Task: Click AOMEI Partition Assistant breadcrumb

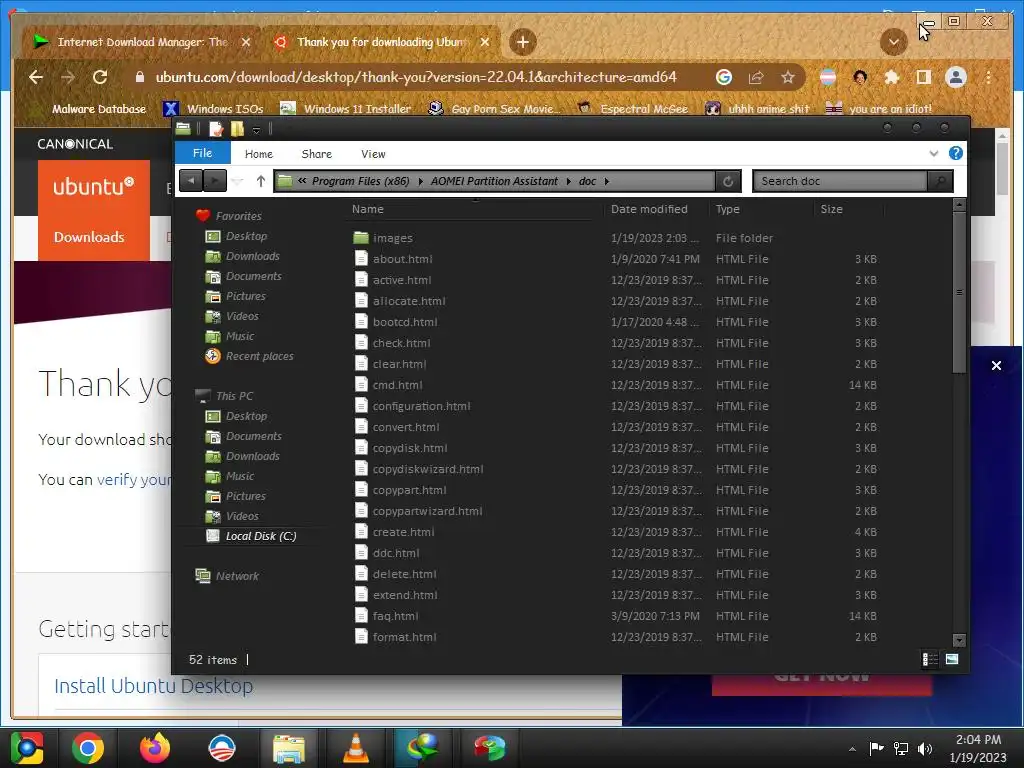Action: point(494,181)
